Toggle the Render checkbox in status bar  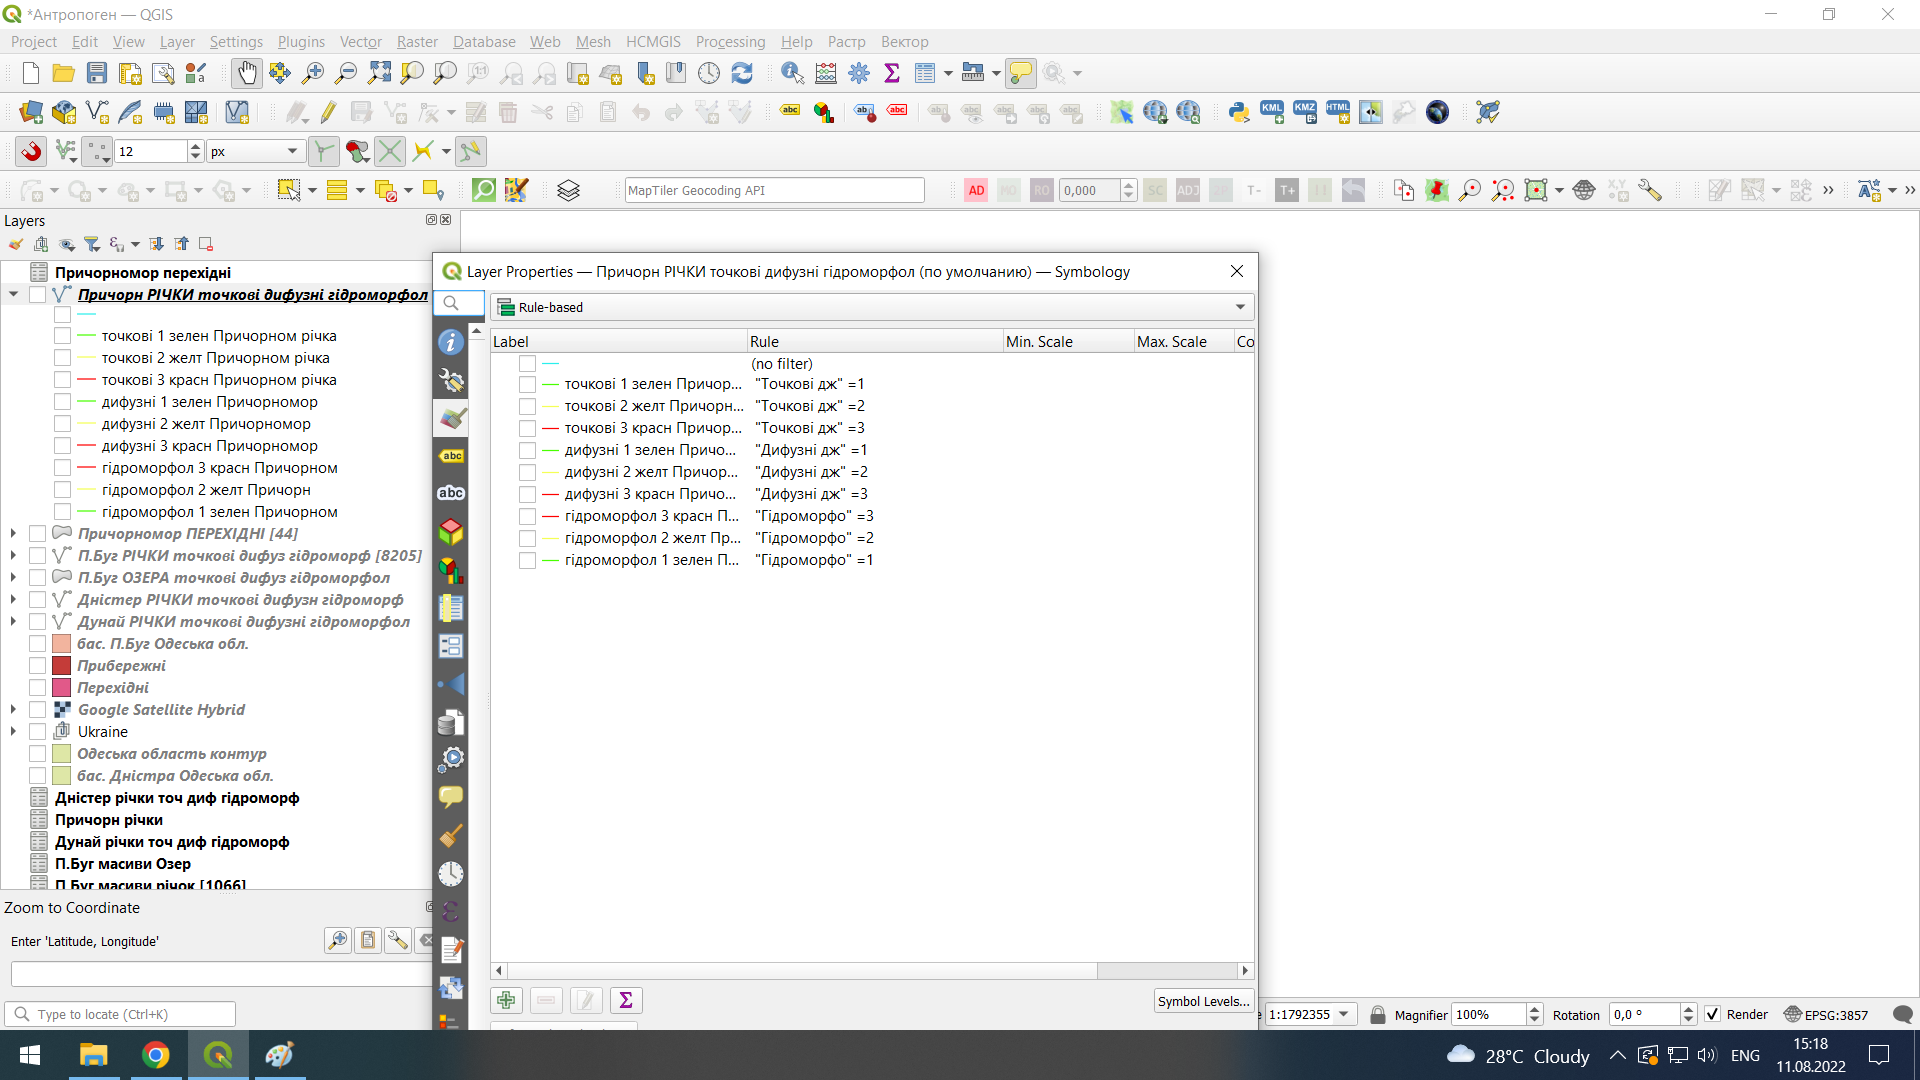coord(1712,1014)
